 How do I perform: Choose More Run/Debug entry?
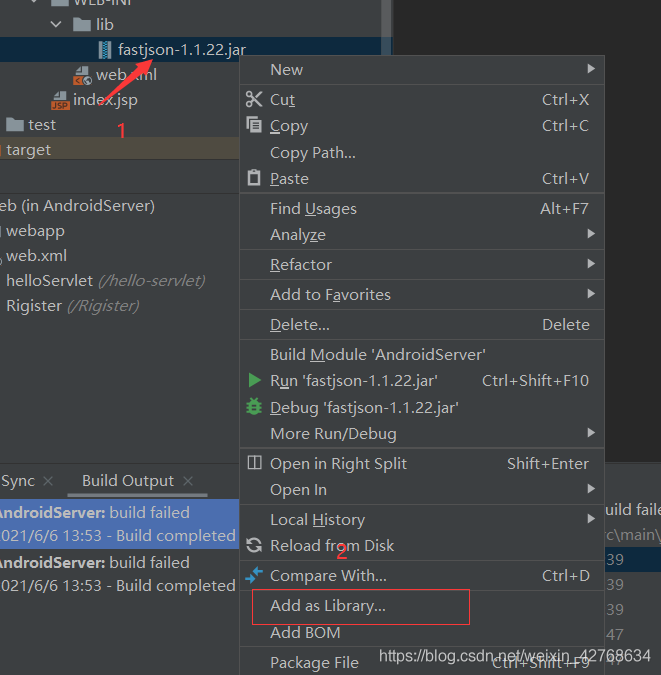tap(422, 434)
